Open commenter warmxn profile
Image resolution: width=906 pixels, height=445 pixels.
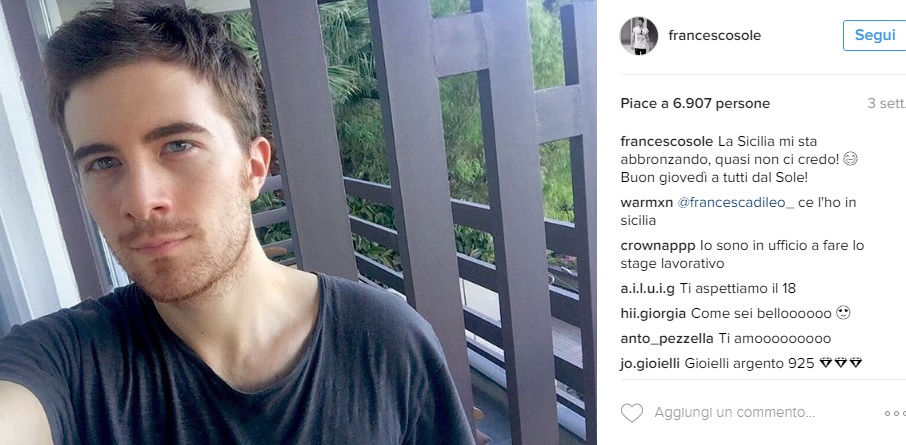pos(646,203)
